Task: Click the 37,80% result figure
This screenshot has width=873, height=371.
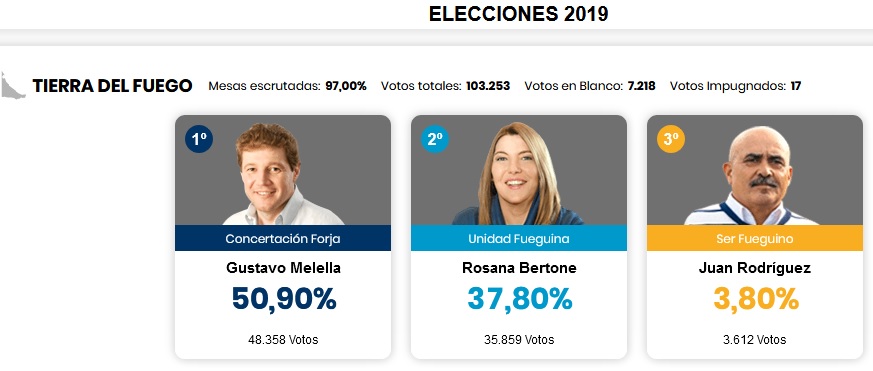Action: [519, 299]
